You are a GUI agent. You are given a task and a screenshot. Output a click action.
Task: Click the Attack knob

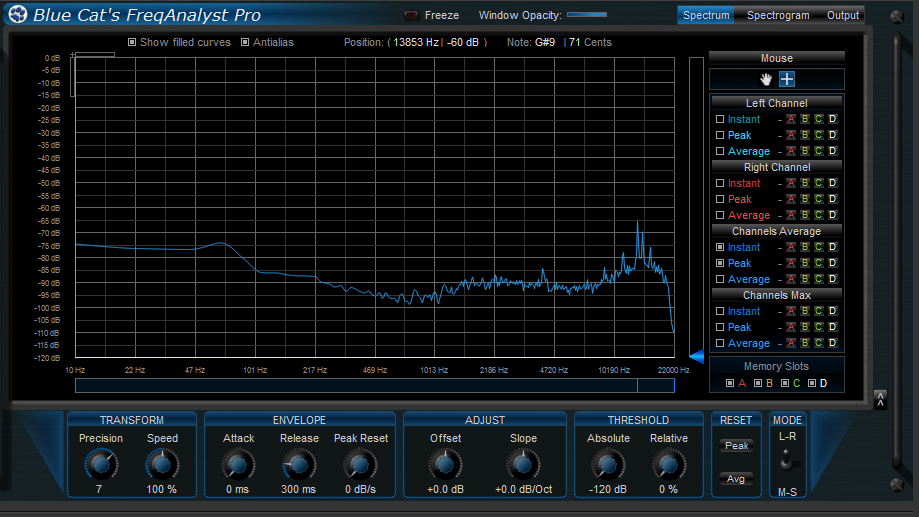(238, 465)
